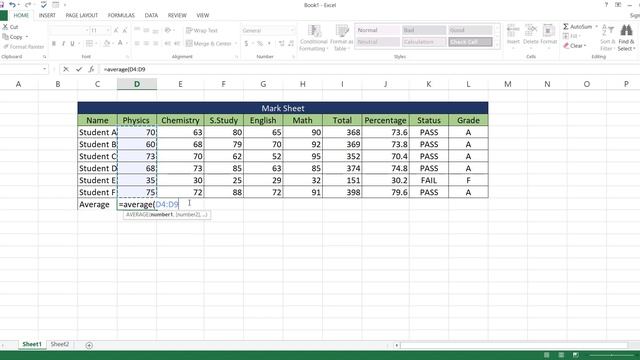Expand the Copy options arrow

pos(27,37)
